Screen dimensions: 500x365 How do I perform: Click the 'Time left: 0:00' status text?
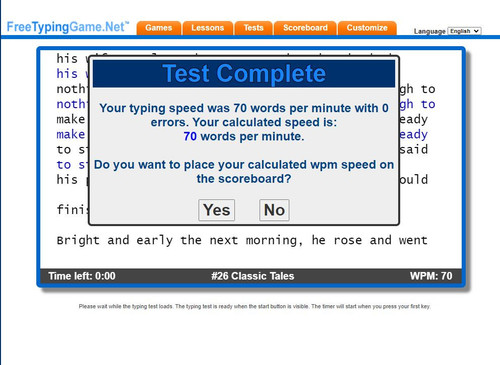[82, 276]
